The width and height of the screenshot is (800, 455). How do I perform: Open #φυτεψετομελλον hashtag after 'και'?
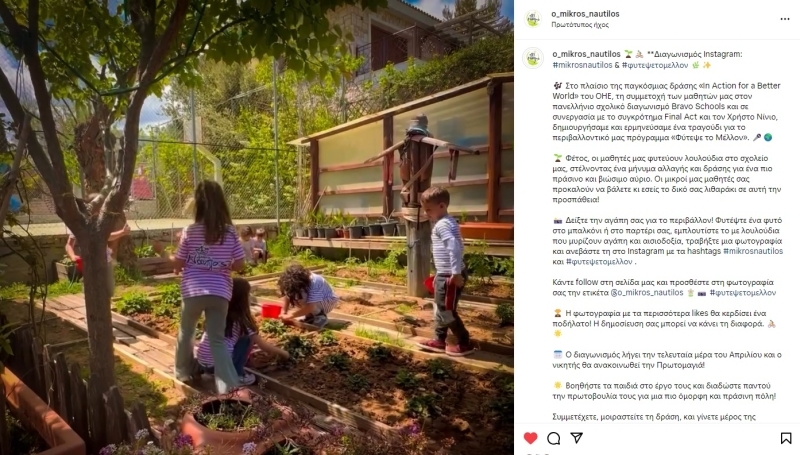coord(599,262)
